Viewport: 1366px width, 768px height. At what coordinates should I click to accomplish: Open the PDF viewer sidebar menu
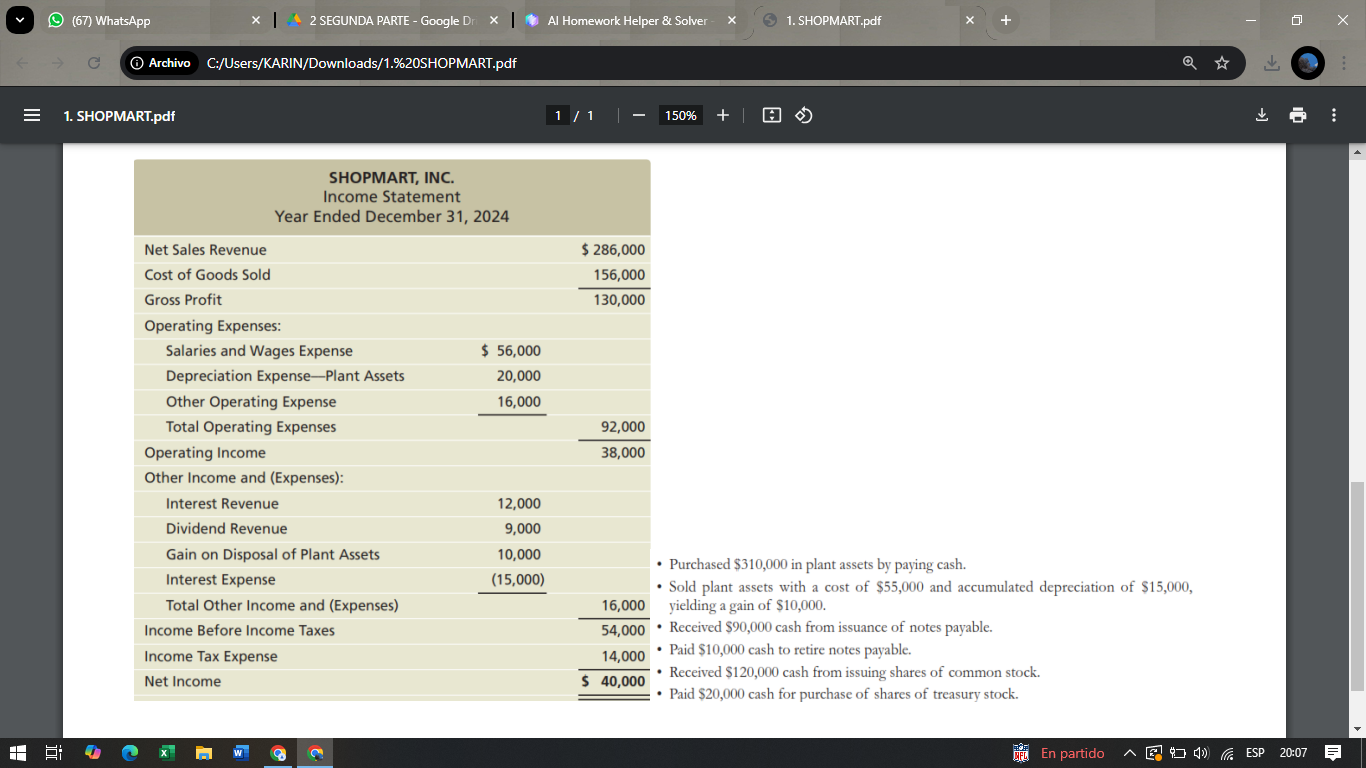pyautogui.click(x=32, y=115)
